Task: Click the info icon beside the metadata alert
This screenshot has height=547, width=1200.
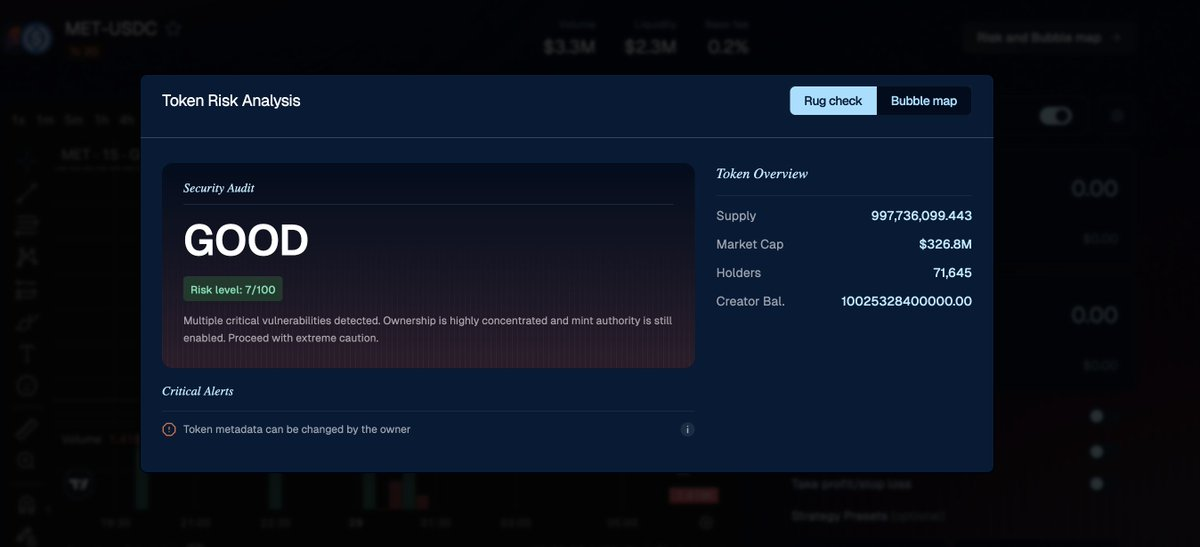Action: (687, 429)
